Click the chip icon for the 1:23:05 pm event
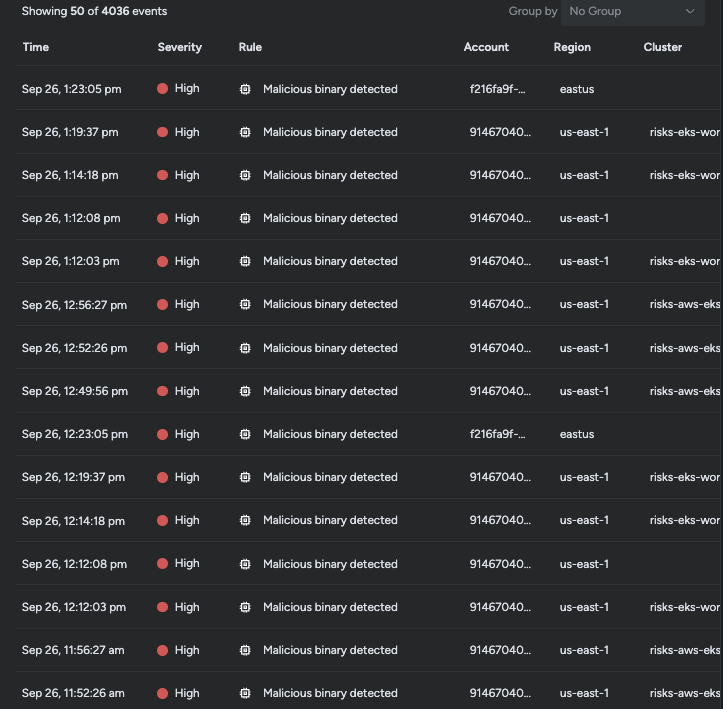Screen dimensions: 723x709 (245, 89)
